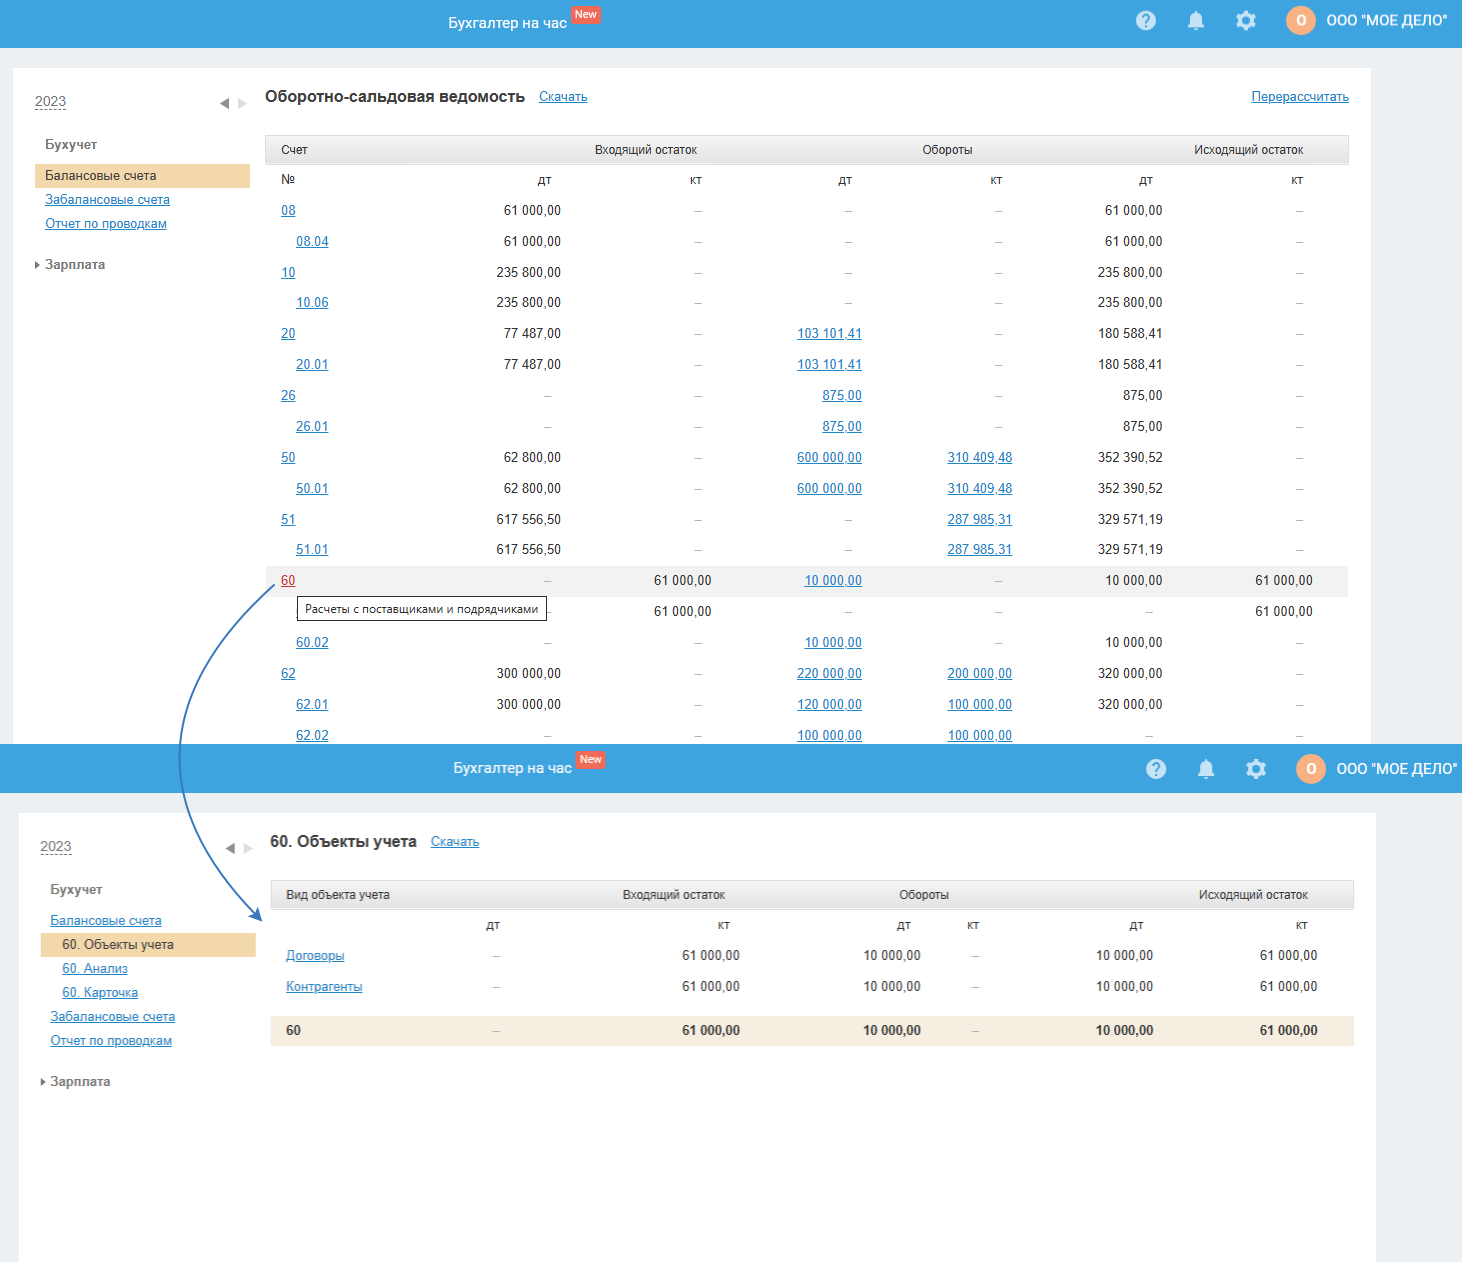Open settings gear in the lower header
Screen dimensions: 1462x1263
[1256, 768]
